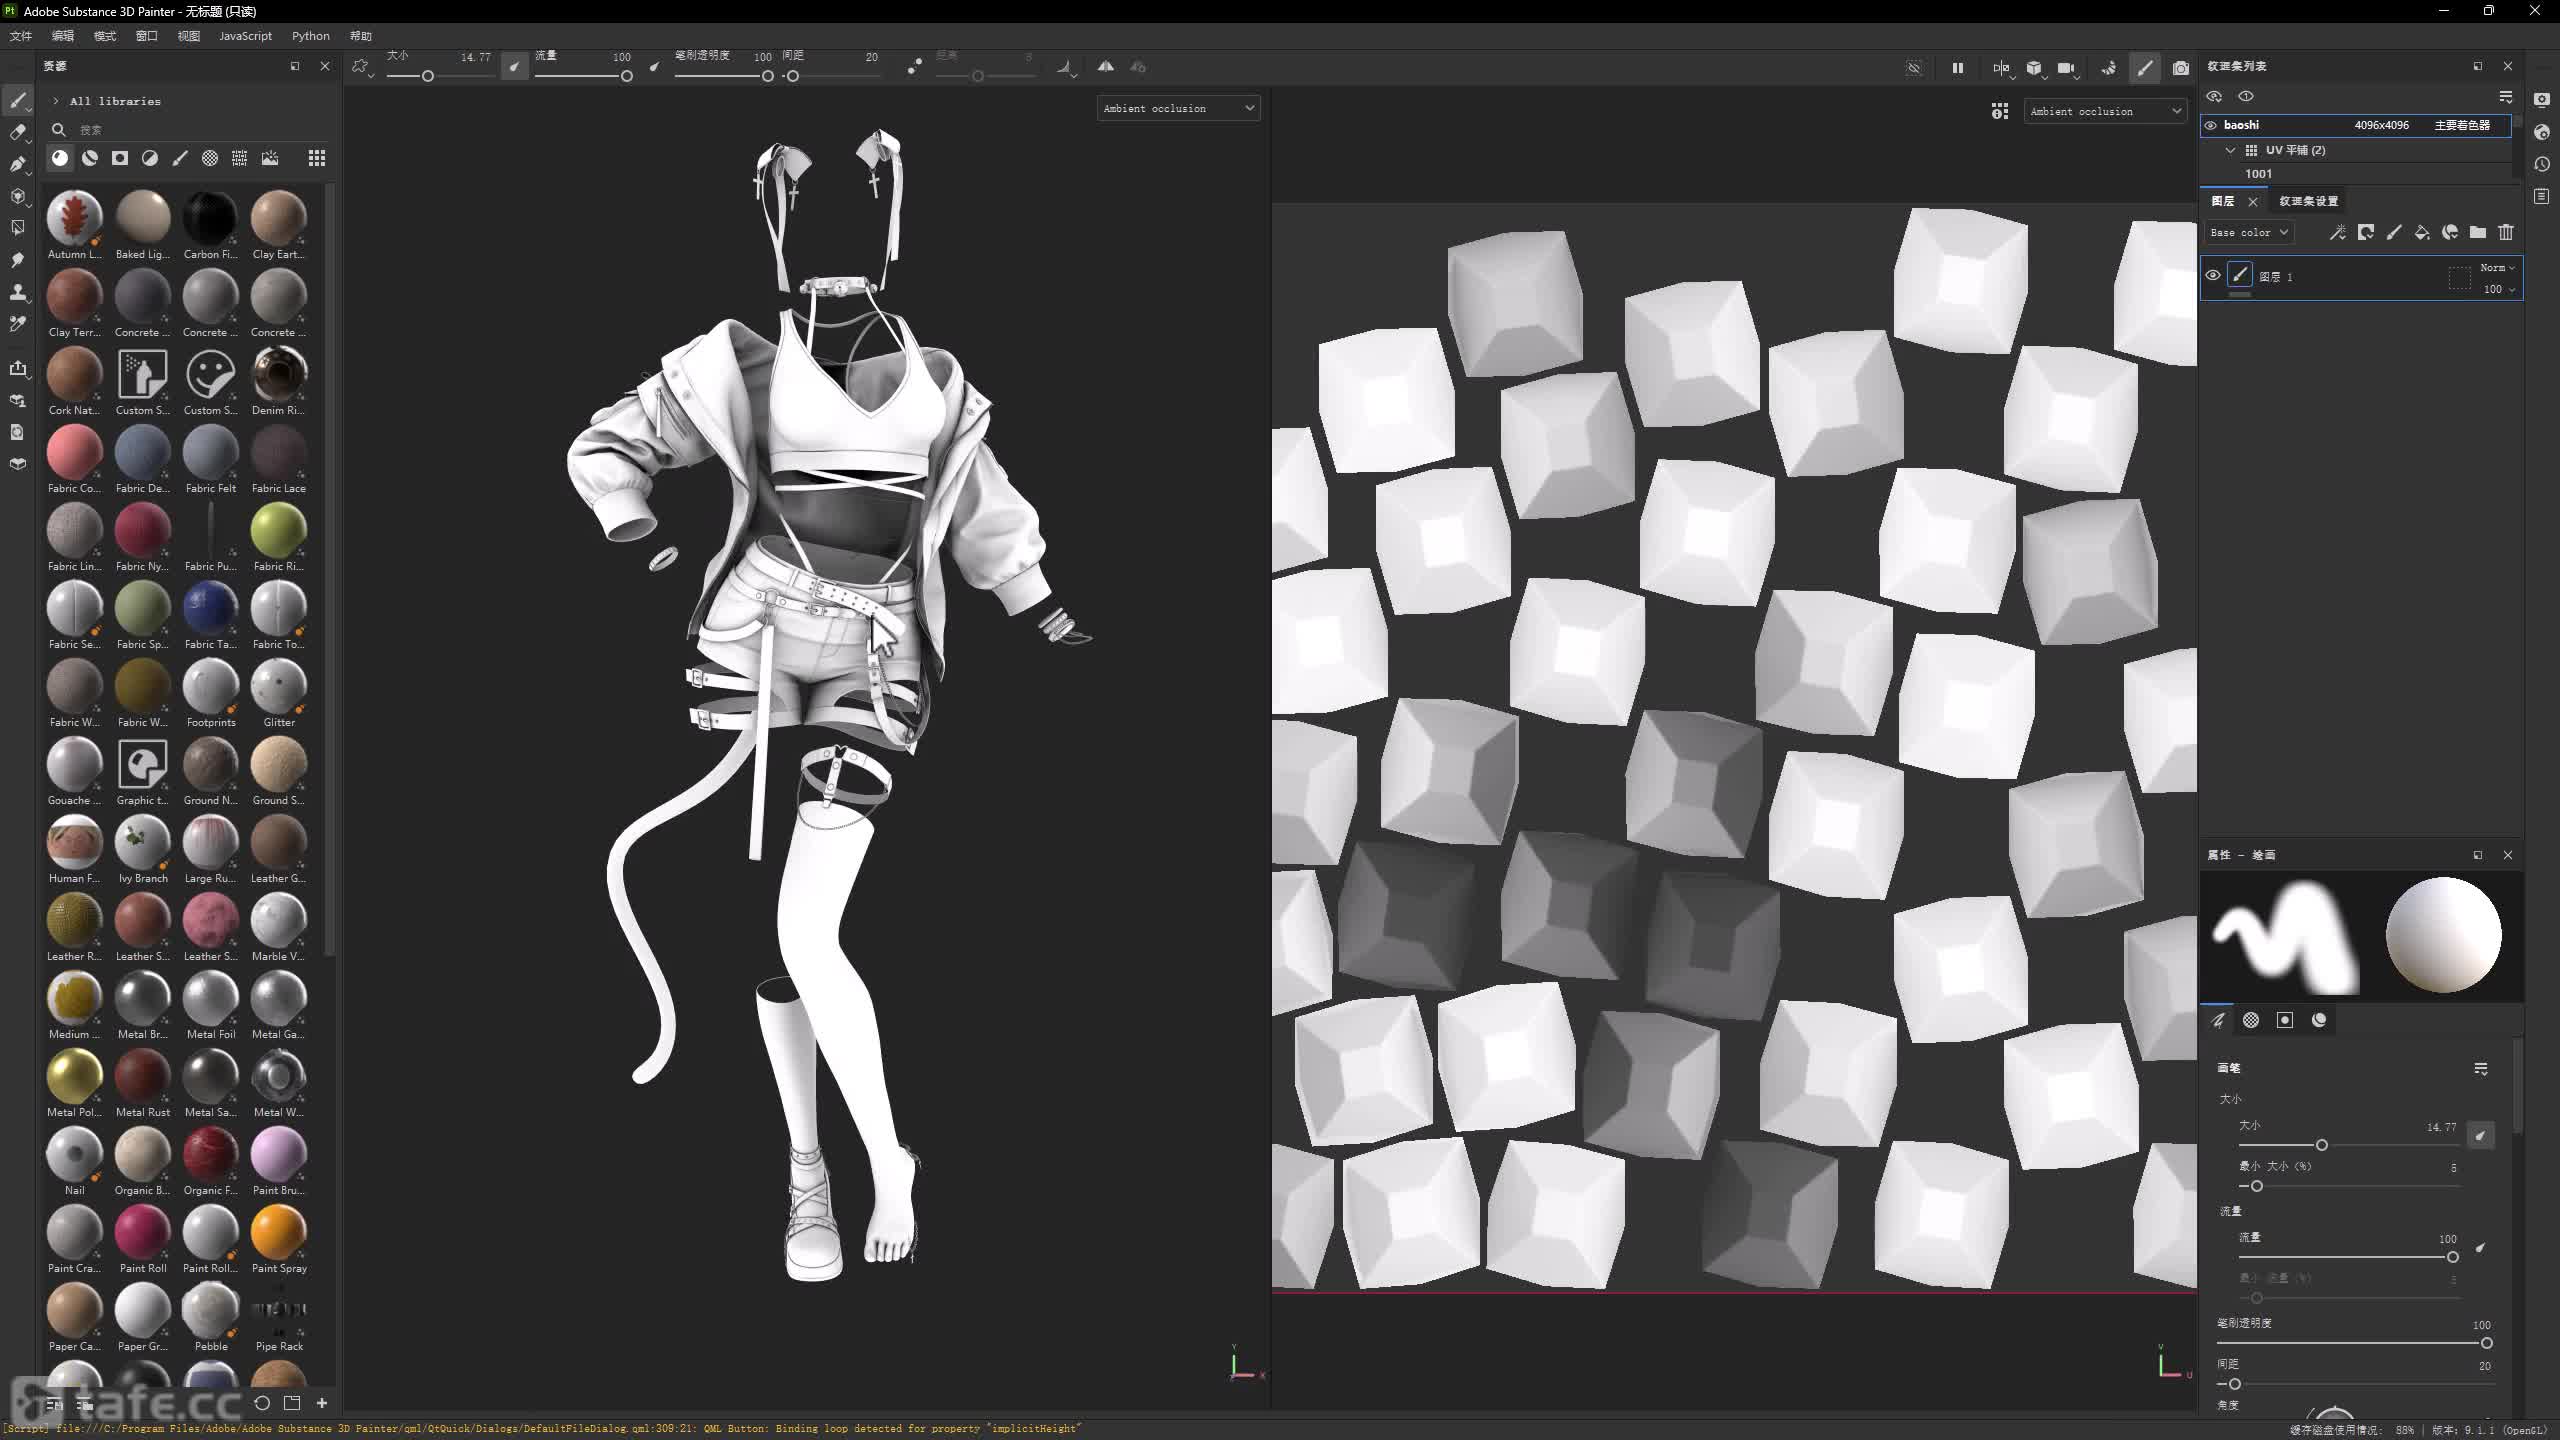
Task: Collapse UV 平铺 (2) tile list
Action: click(x=2230, y=150)
